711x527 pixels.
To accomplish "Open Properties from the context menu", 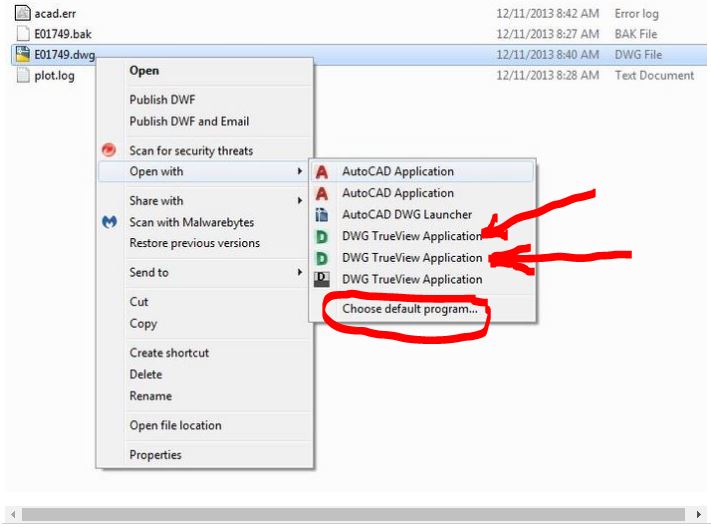I will pos(155,454).
